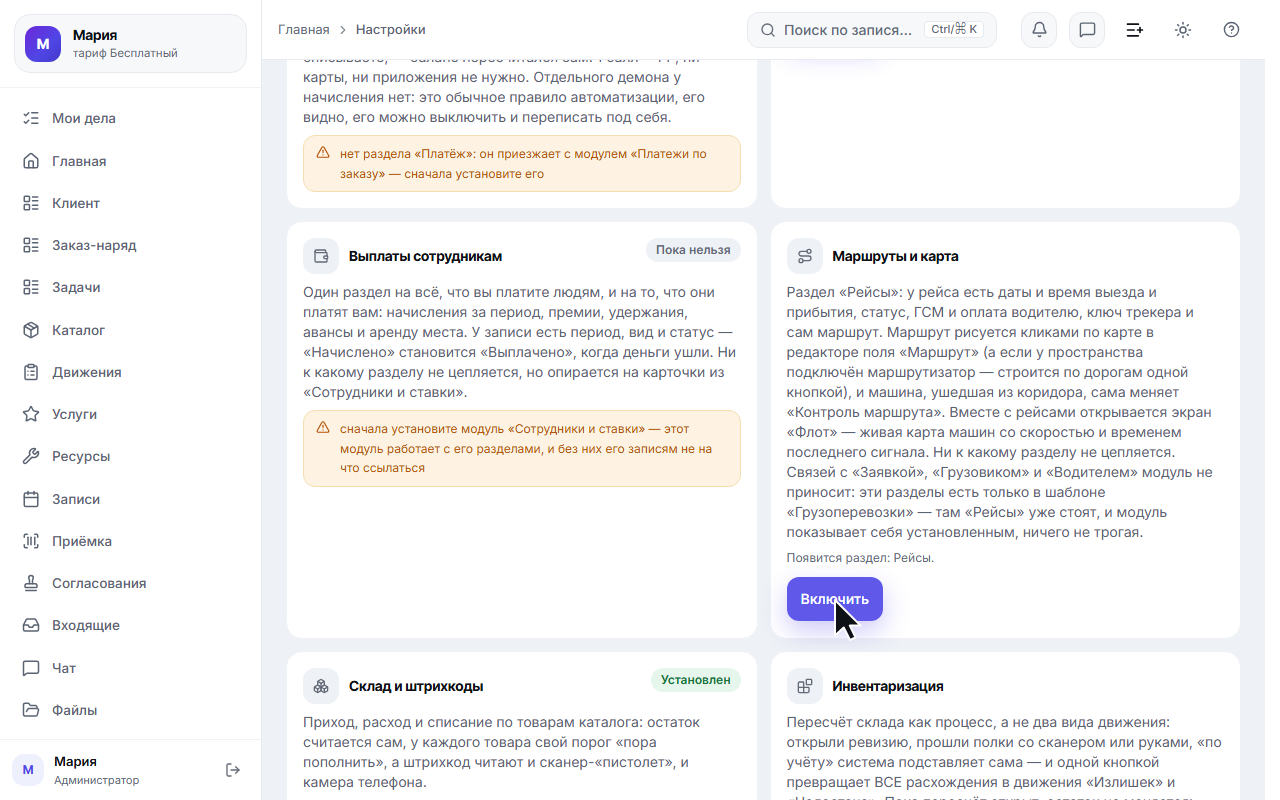
Task: Click the Движения clipboard icon
Action: [x=31, y=372]
